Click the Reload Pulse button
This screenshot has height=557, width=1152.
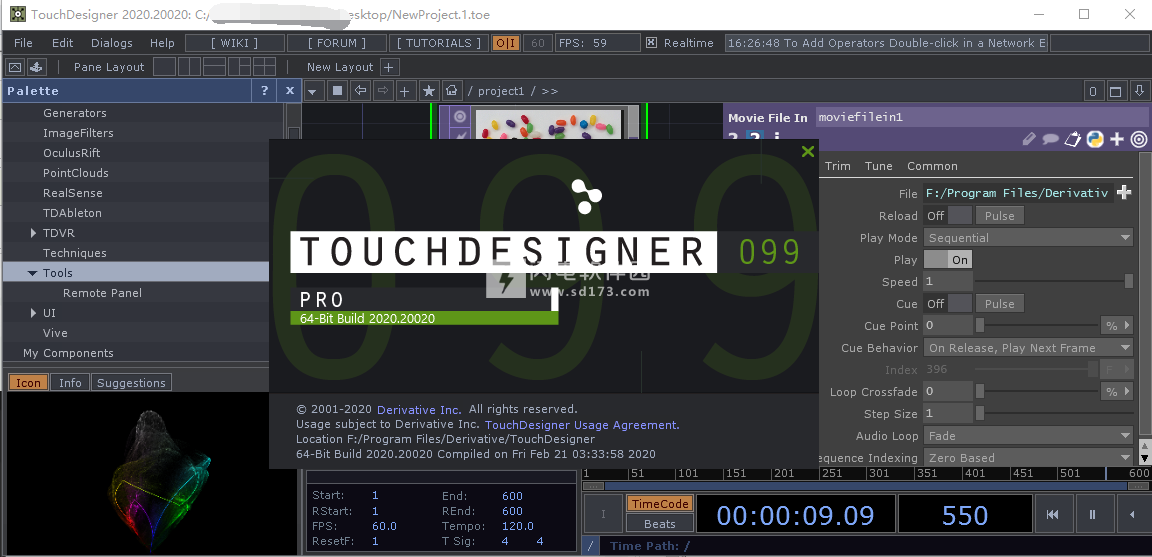click(999, 216)
